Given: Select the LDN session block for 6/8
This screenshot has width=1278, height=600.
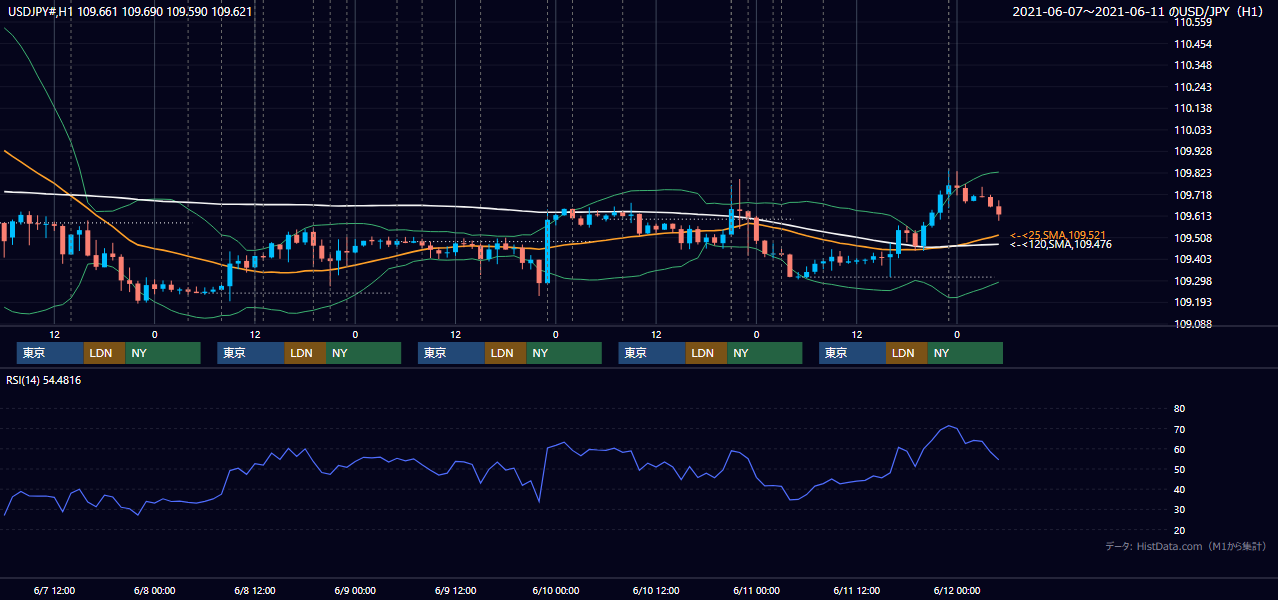Looking at the screenshot, I should [305, 353].
